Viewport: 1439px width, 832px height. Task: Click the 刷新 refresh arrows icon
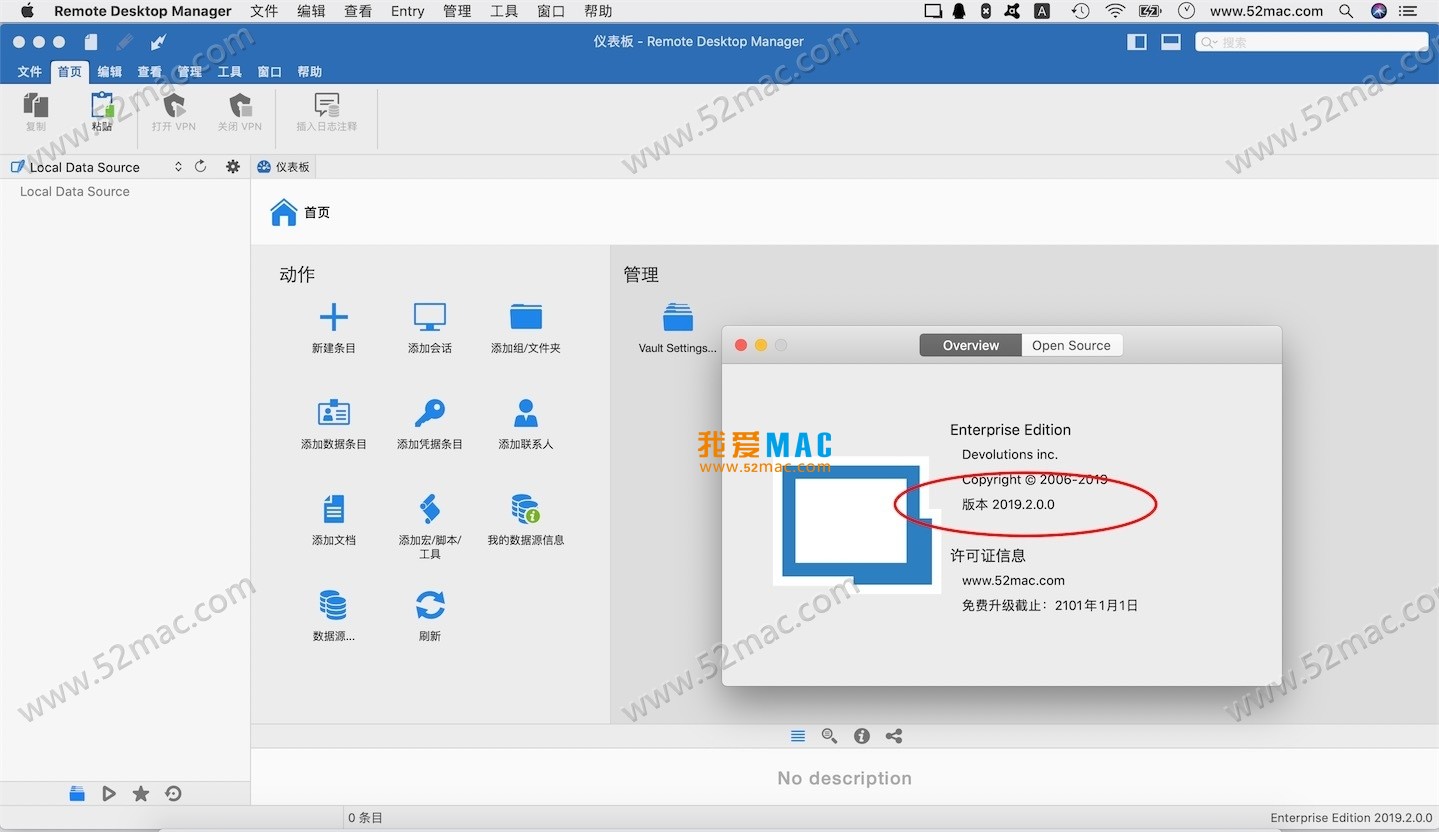coord(429,605)
